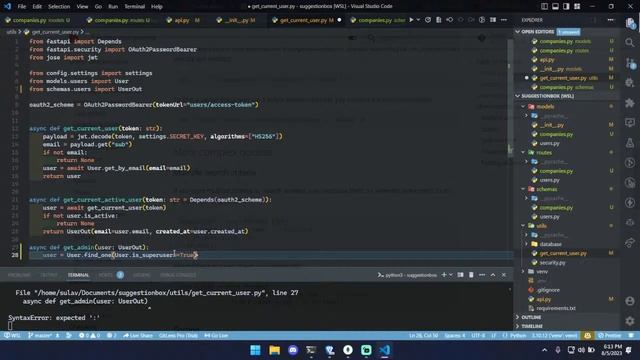Open the Manage gear menu

point(630,321)
